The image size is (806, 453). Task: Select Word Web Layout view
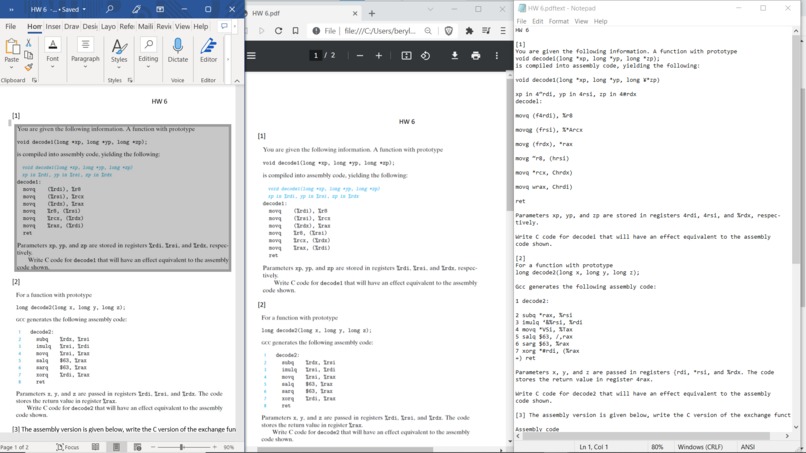[x=137, y=447]
